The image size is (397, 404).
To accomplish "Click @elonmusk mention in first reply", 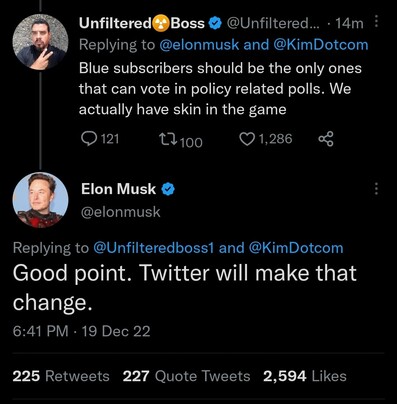I will [199, 45].
